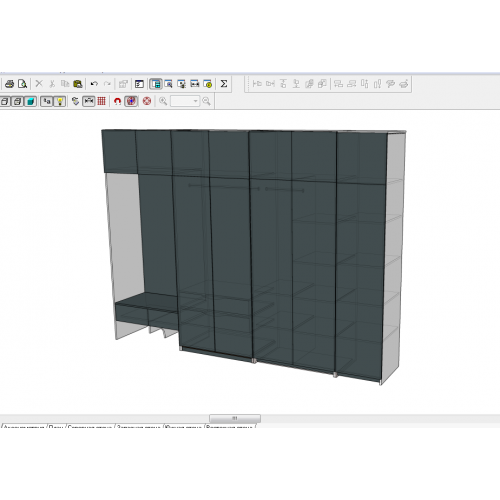Click the red lifebuoy circle icon

click(147, 101)
